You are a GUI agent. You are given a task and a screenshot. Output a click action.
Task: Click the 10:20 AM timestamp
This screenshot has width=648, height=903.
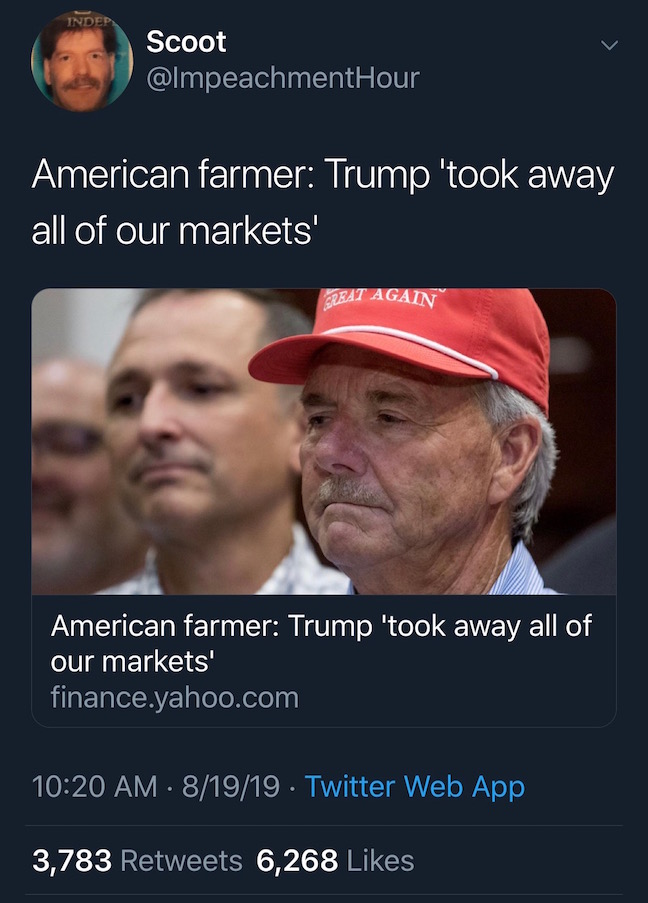pyautogui.click(x=94, y=787)
